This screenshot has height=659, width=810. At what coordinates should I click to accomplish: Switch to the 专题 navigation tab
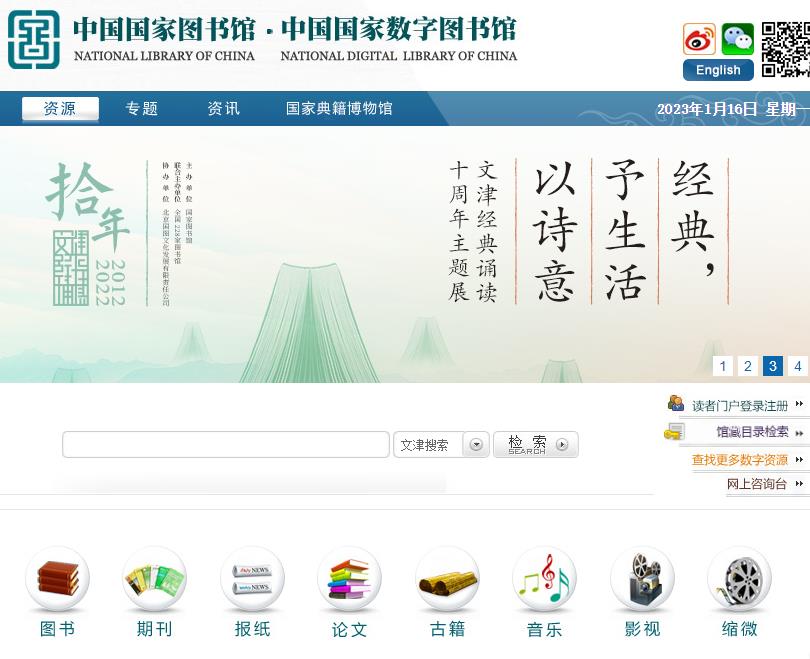pyautogui.click(x=140, y=108)
